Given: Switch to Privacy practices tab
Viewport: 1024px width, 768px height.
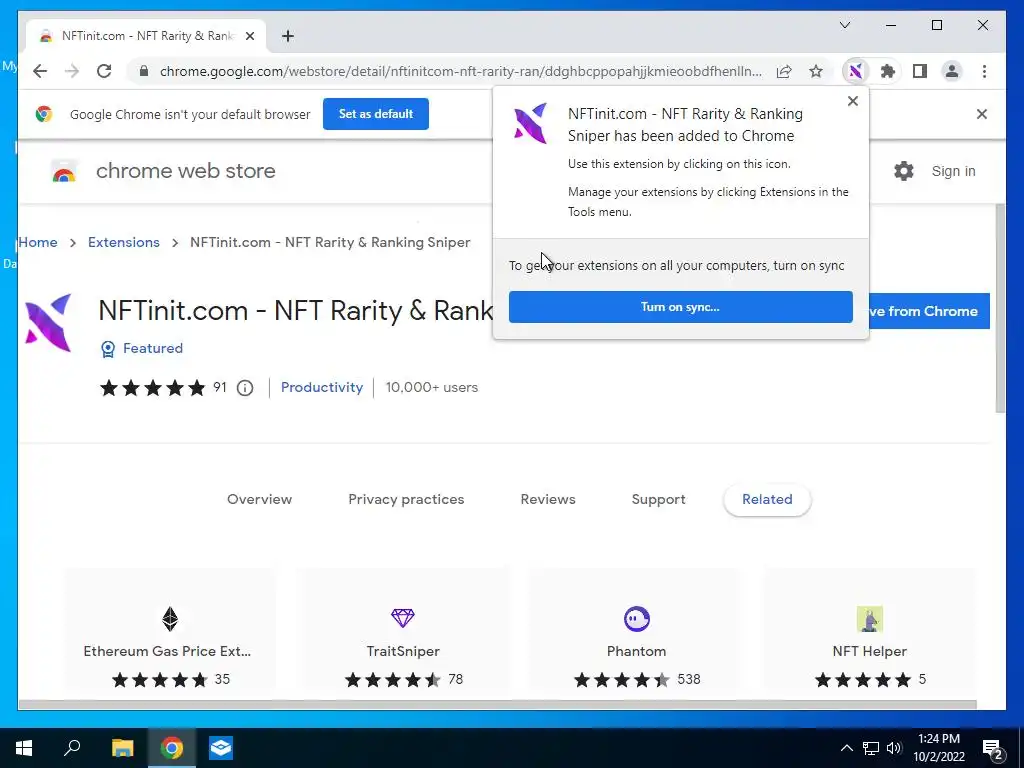Looking at the screenshot, I should [406, 500].
